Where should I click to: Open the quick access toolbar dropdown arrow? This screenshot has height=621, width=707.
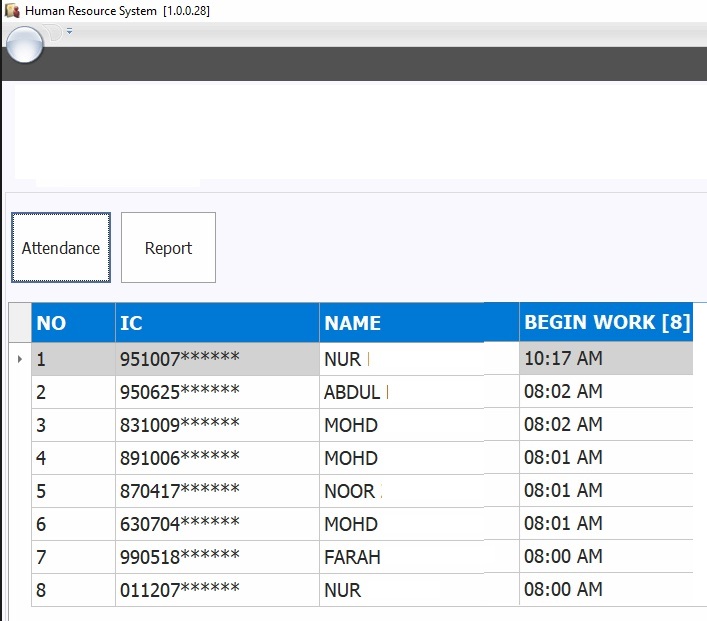click(x=69, y=32)
